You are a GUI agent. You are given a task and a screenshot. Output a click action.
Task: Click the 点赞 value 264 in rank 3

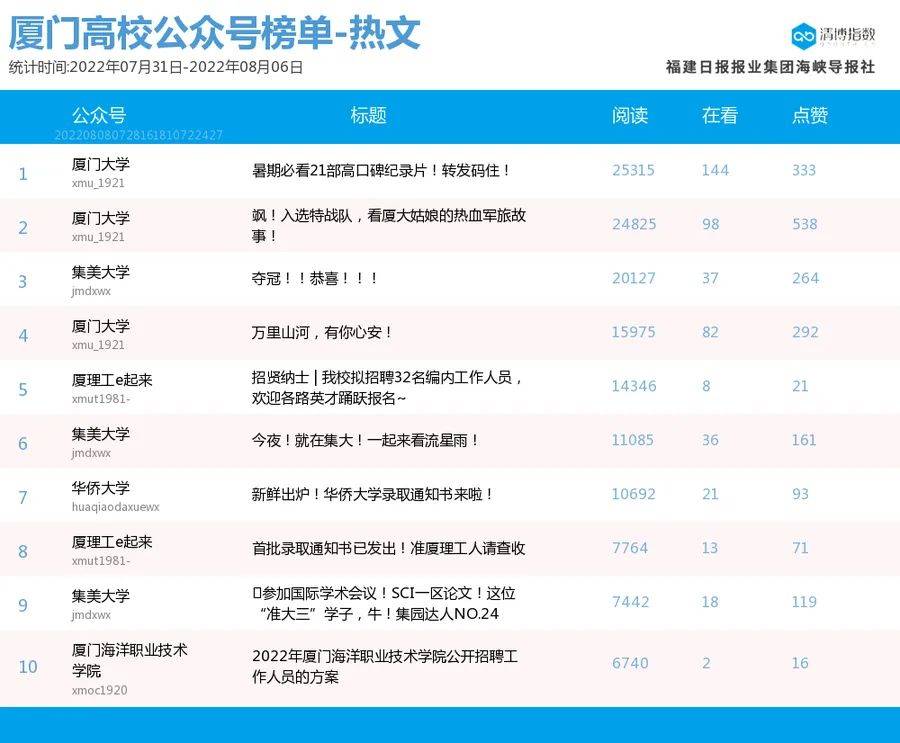point(805,278)
